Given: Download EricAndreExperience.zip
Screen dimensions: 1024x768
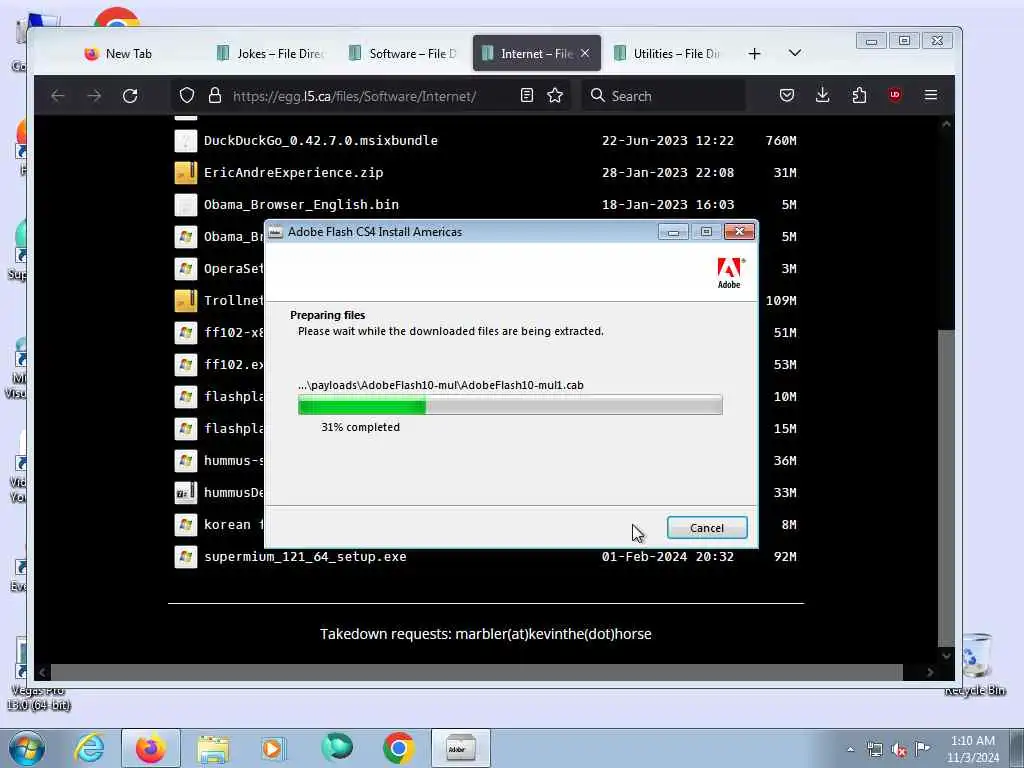Looking at the screenshot, I should click(293, 172).
